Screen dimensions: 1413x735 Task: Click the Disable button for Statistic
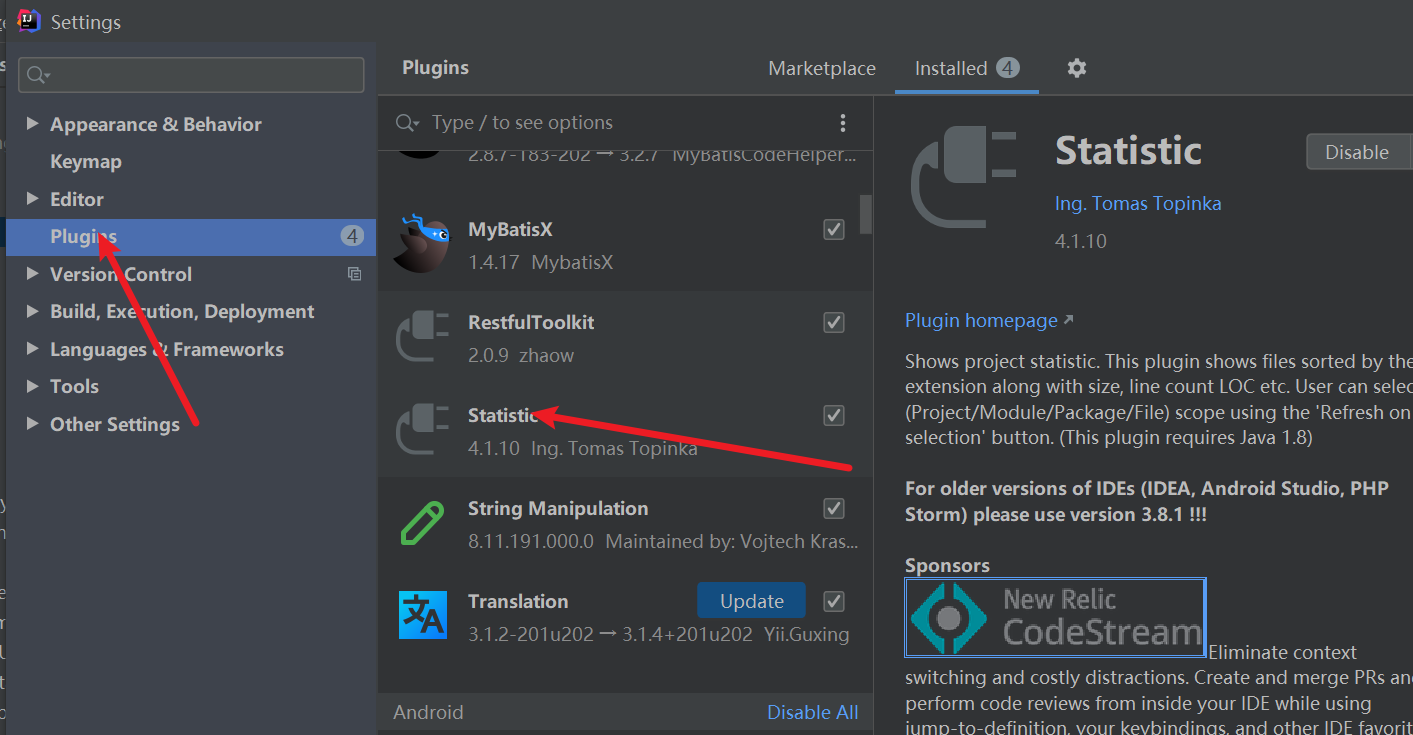click(x=1357, y=152)
